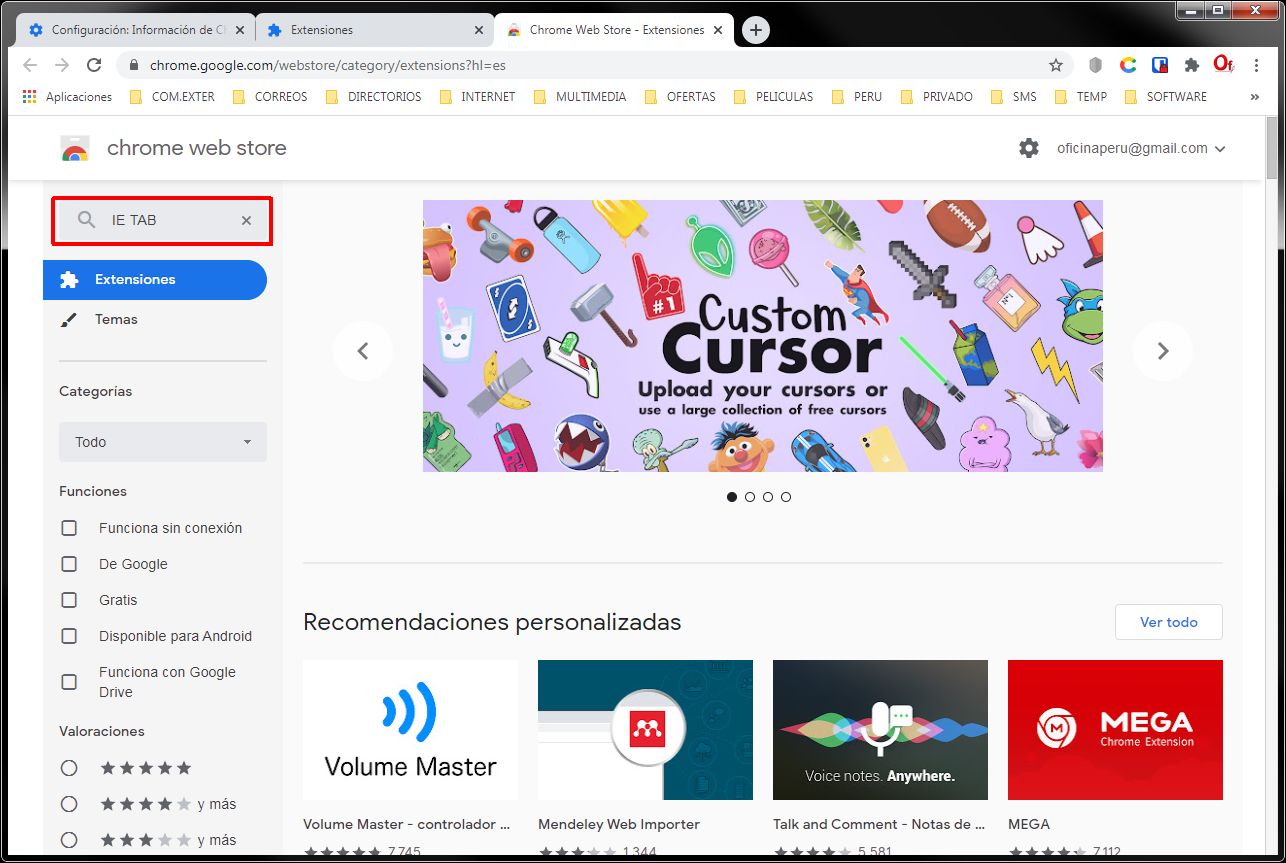Click the page vertical scrollbar thumb

click(x=1272, y=146)
